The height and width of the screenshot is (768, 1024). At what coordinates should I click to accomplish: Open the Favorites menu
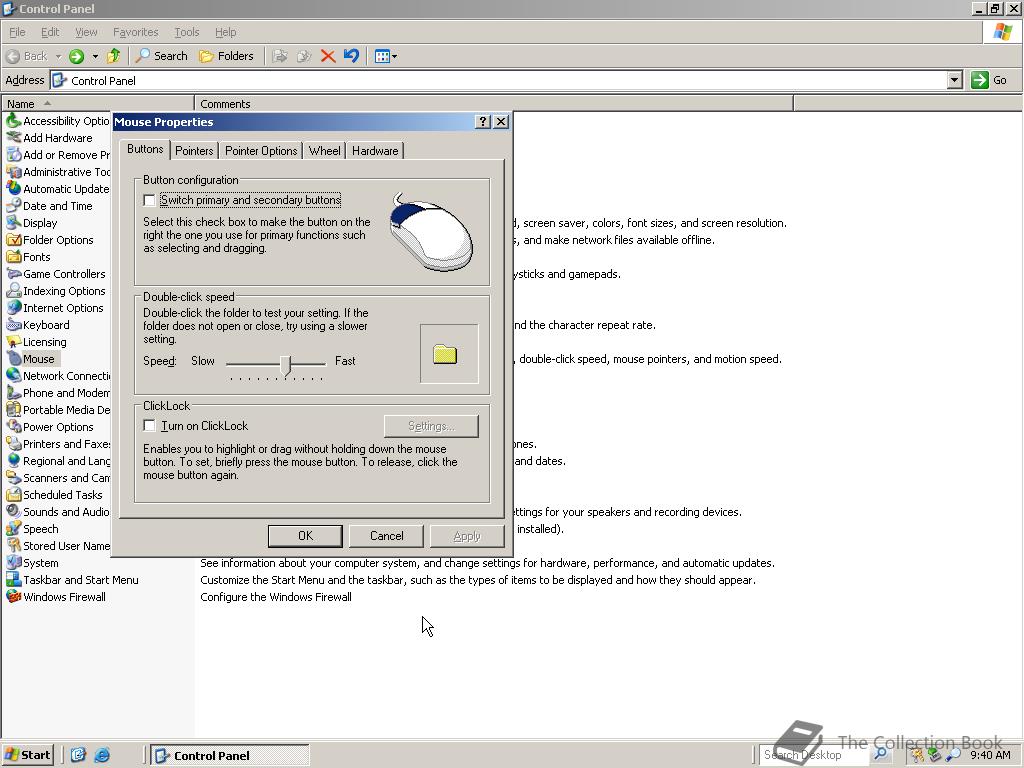135,32
